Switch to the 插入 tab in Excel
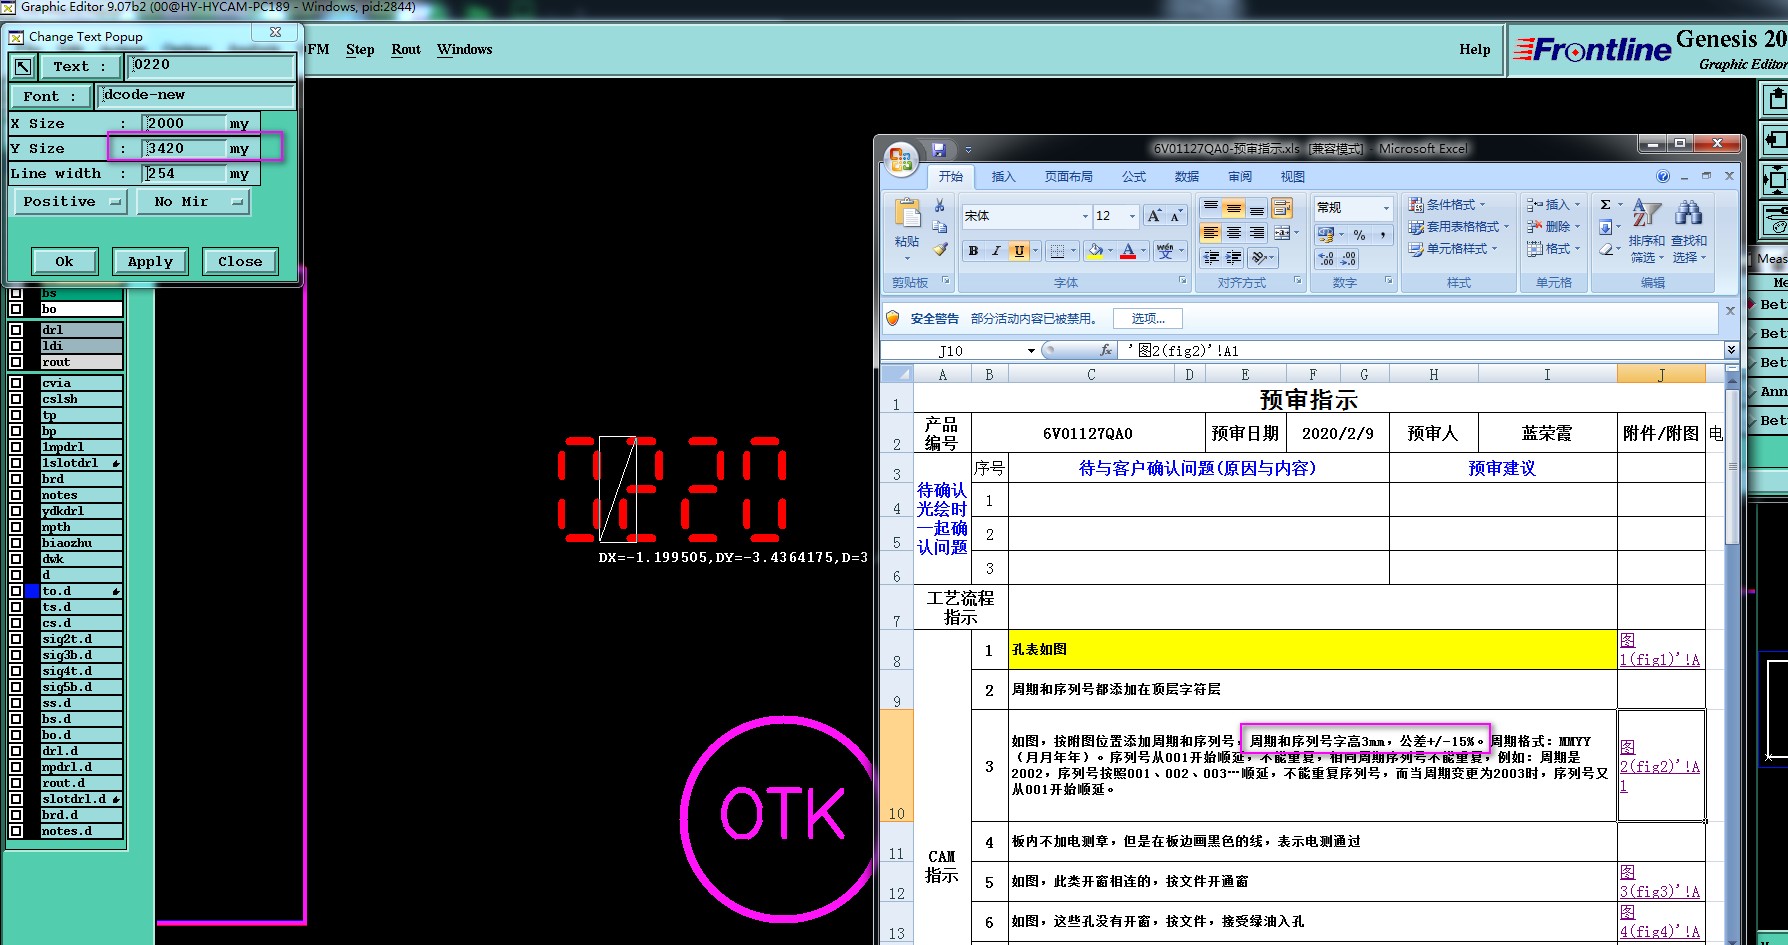Viewport: 1788px width, 945px height. click(1003, 177)
